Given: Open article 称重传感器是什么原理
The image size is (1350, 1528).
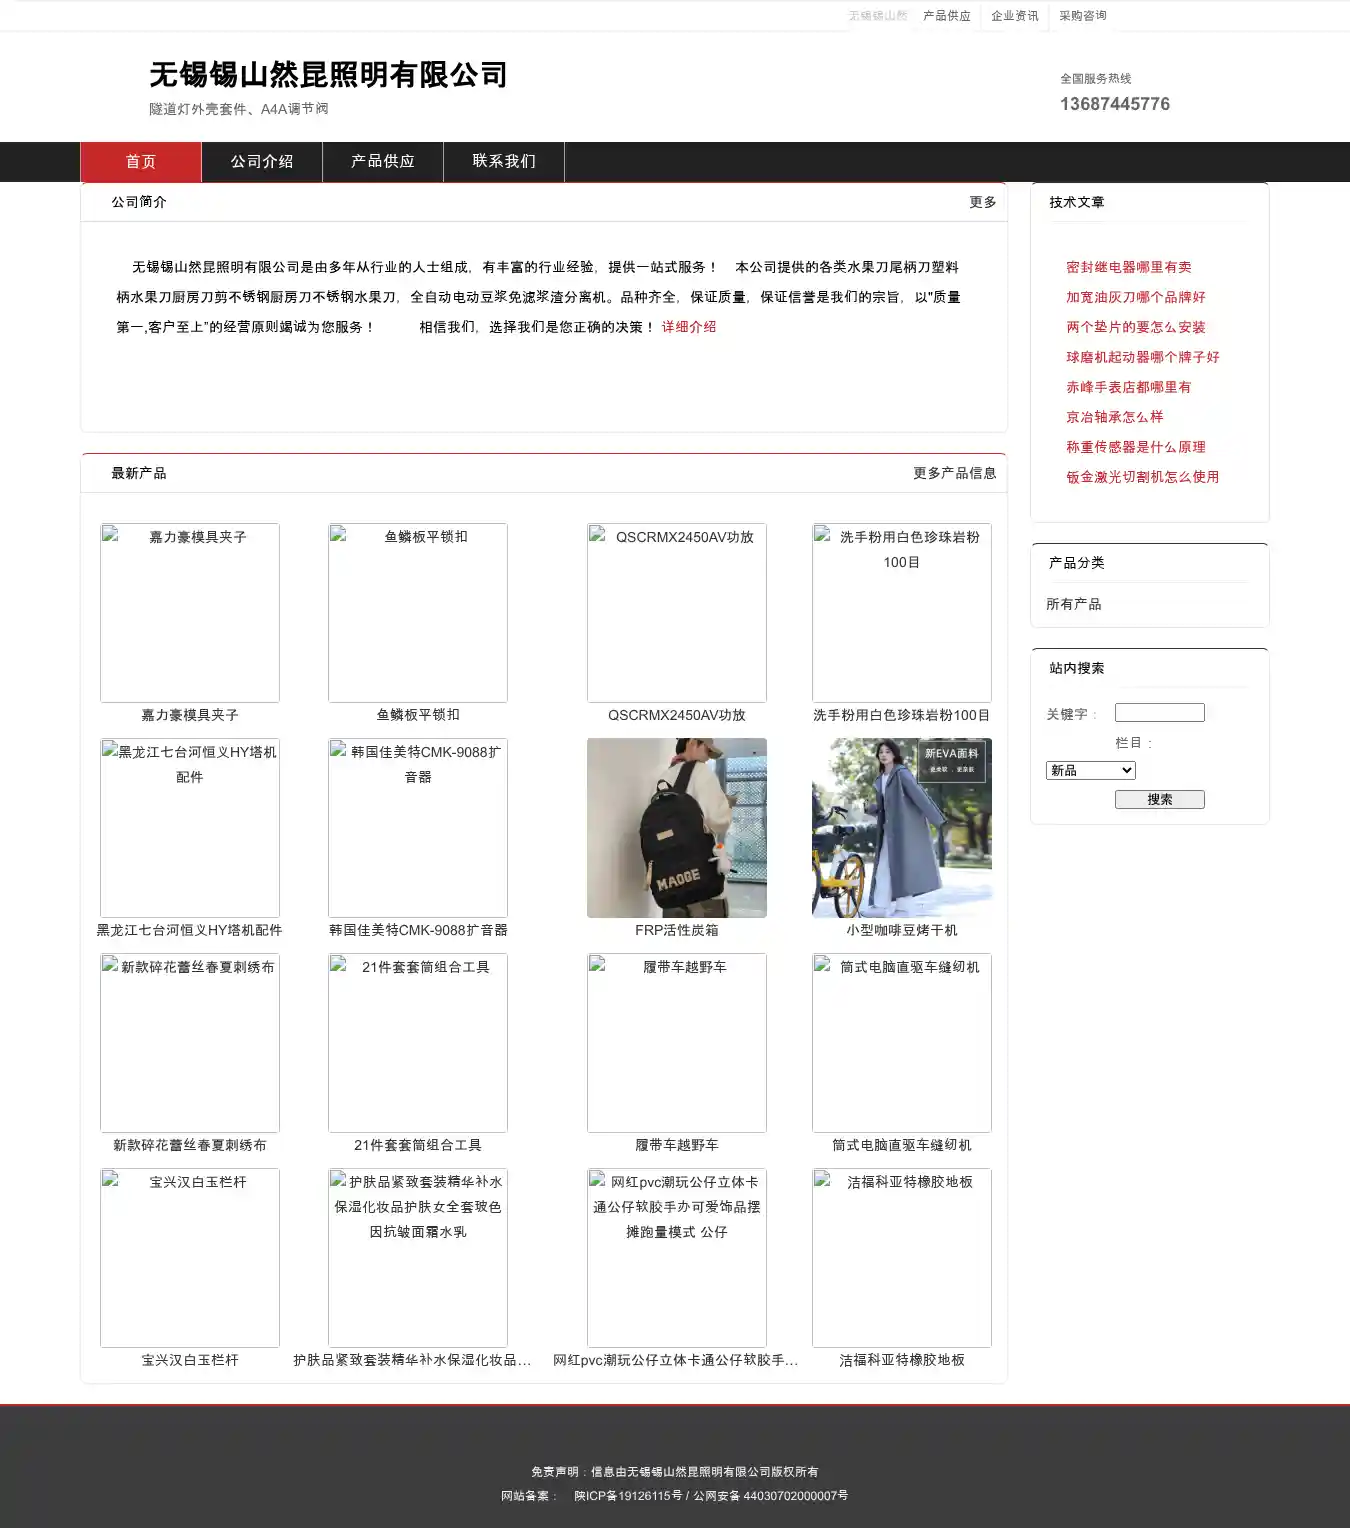Looking at the screenshot, I should pyautogui.click(x=1135, y=447).
